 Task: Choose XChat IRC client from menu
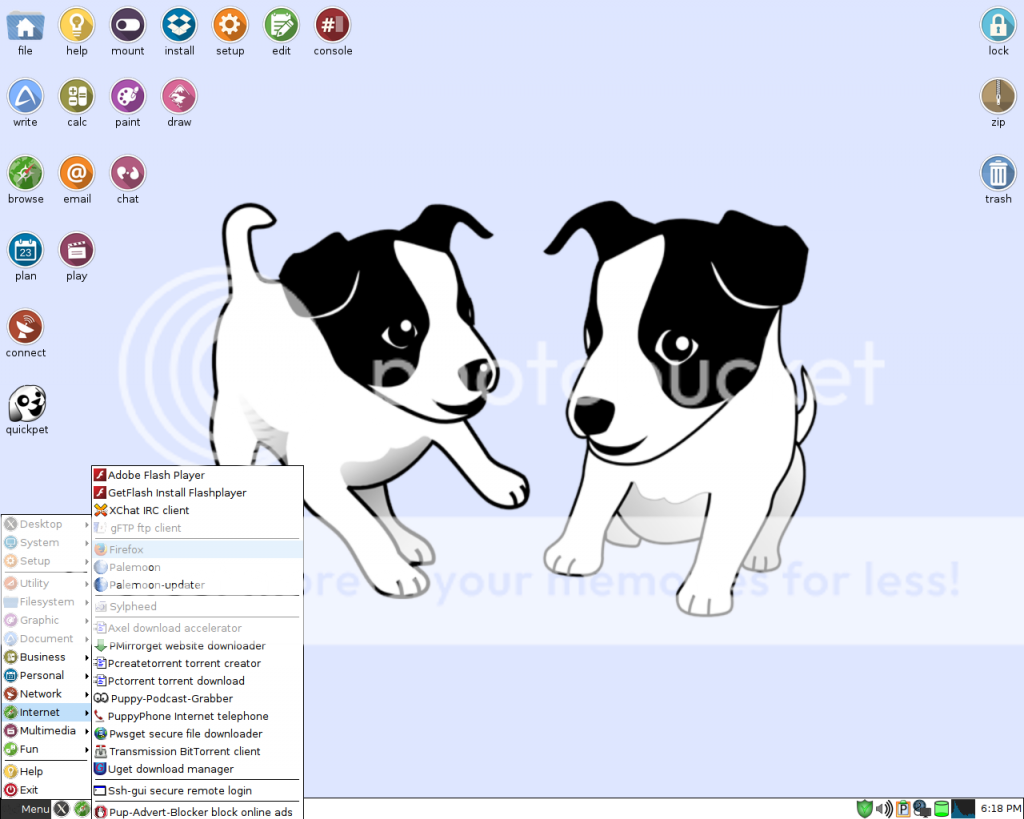148,510
